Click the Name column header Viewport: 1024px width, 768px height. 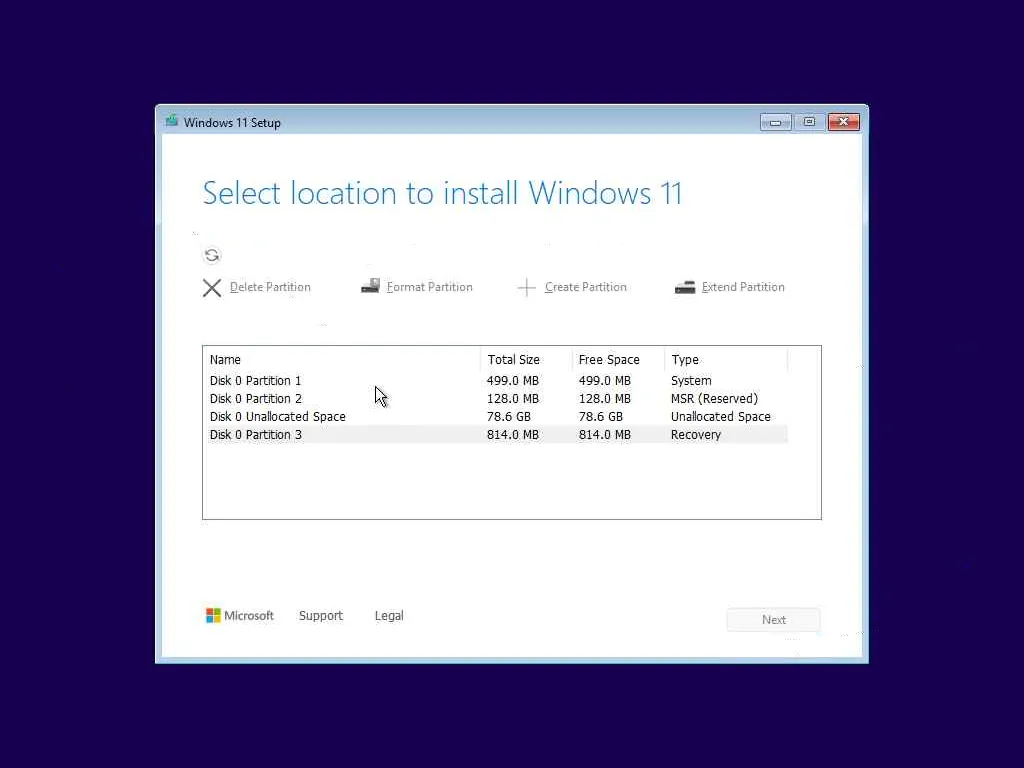click(x=342, y=359)
